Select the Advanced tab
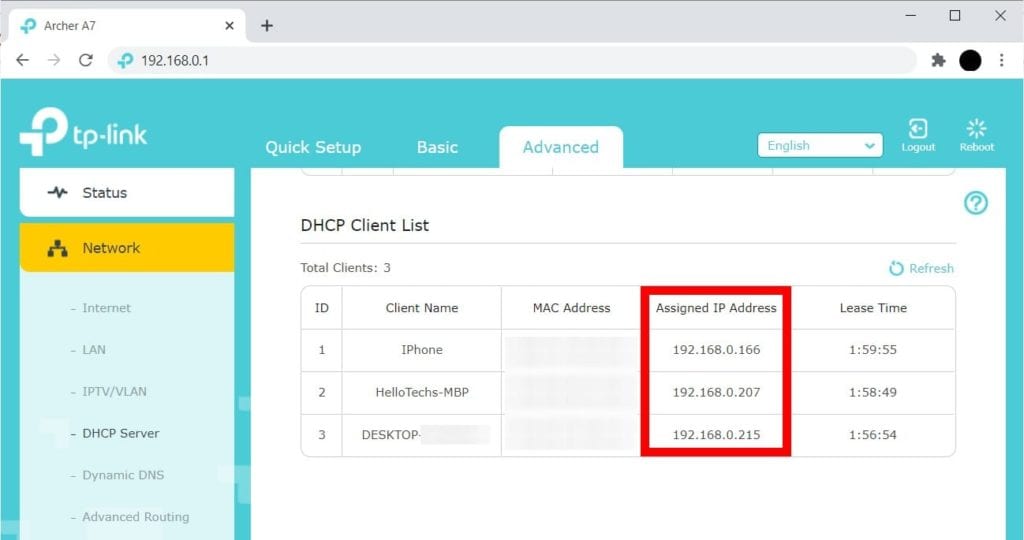 coord(561,148)
